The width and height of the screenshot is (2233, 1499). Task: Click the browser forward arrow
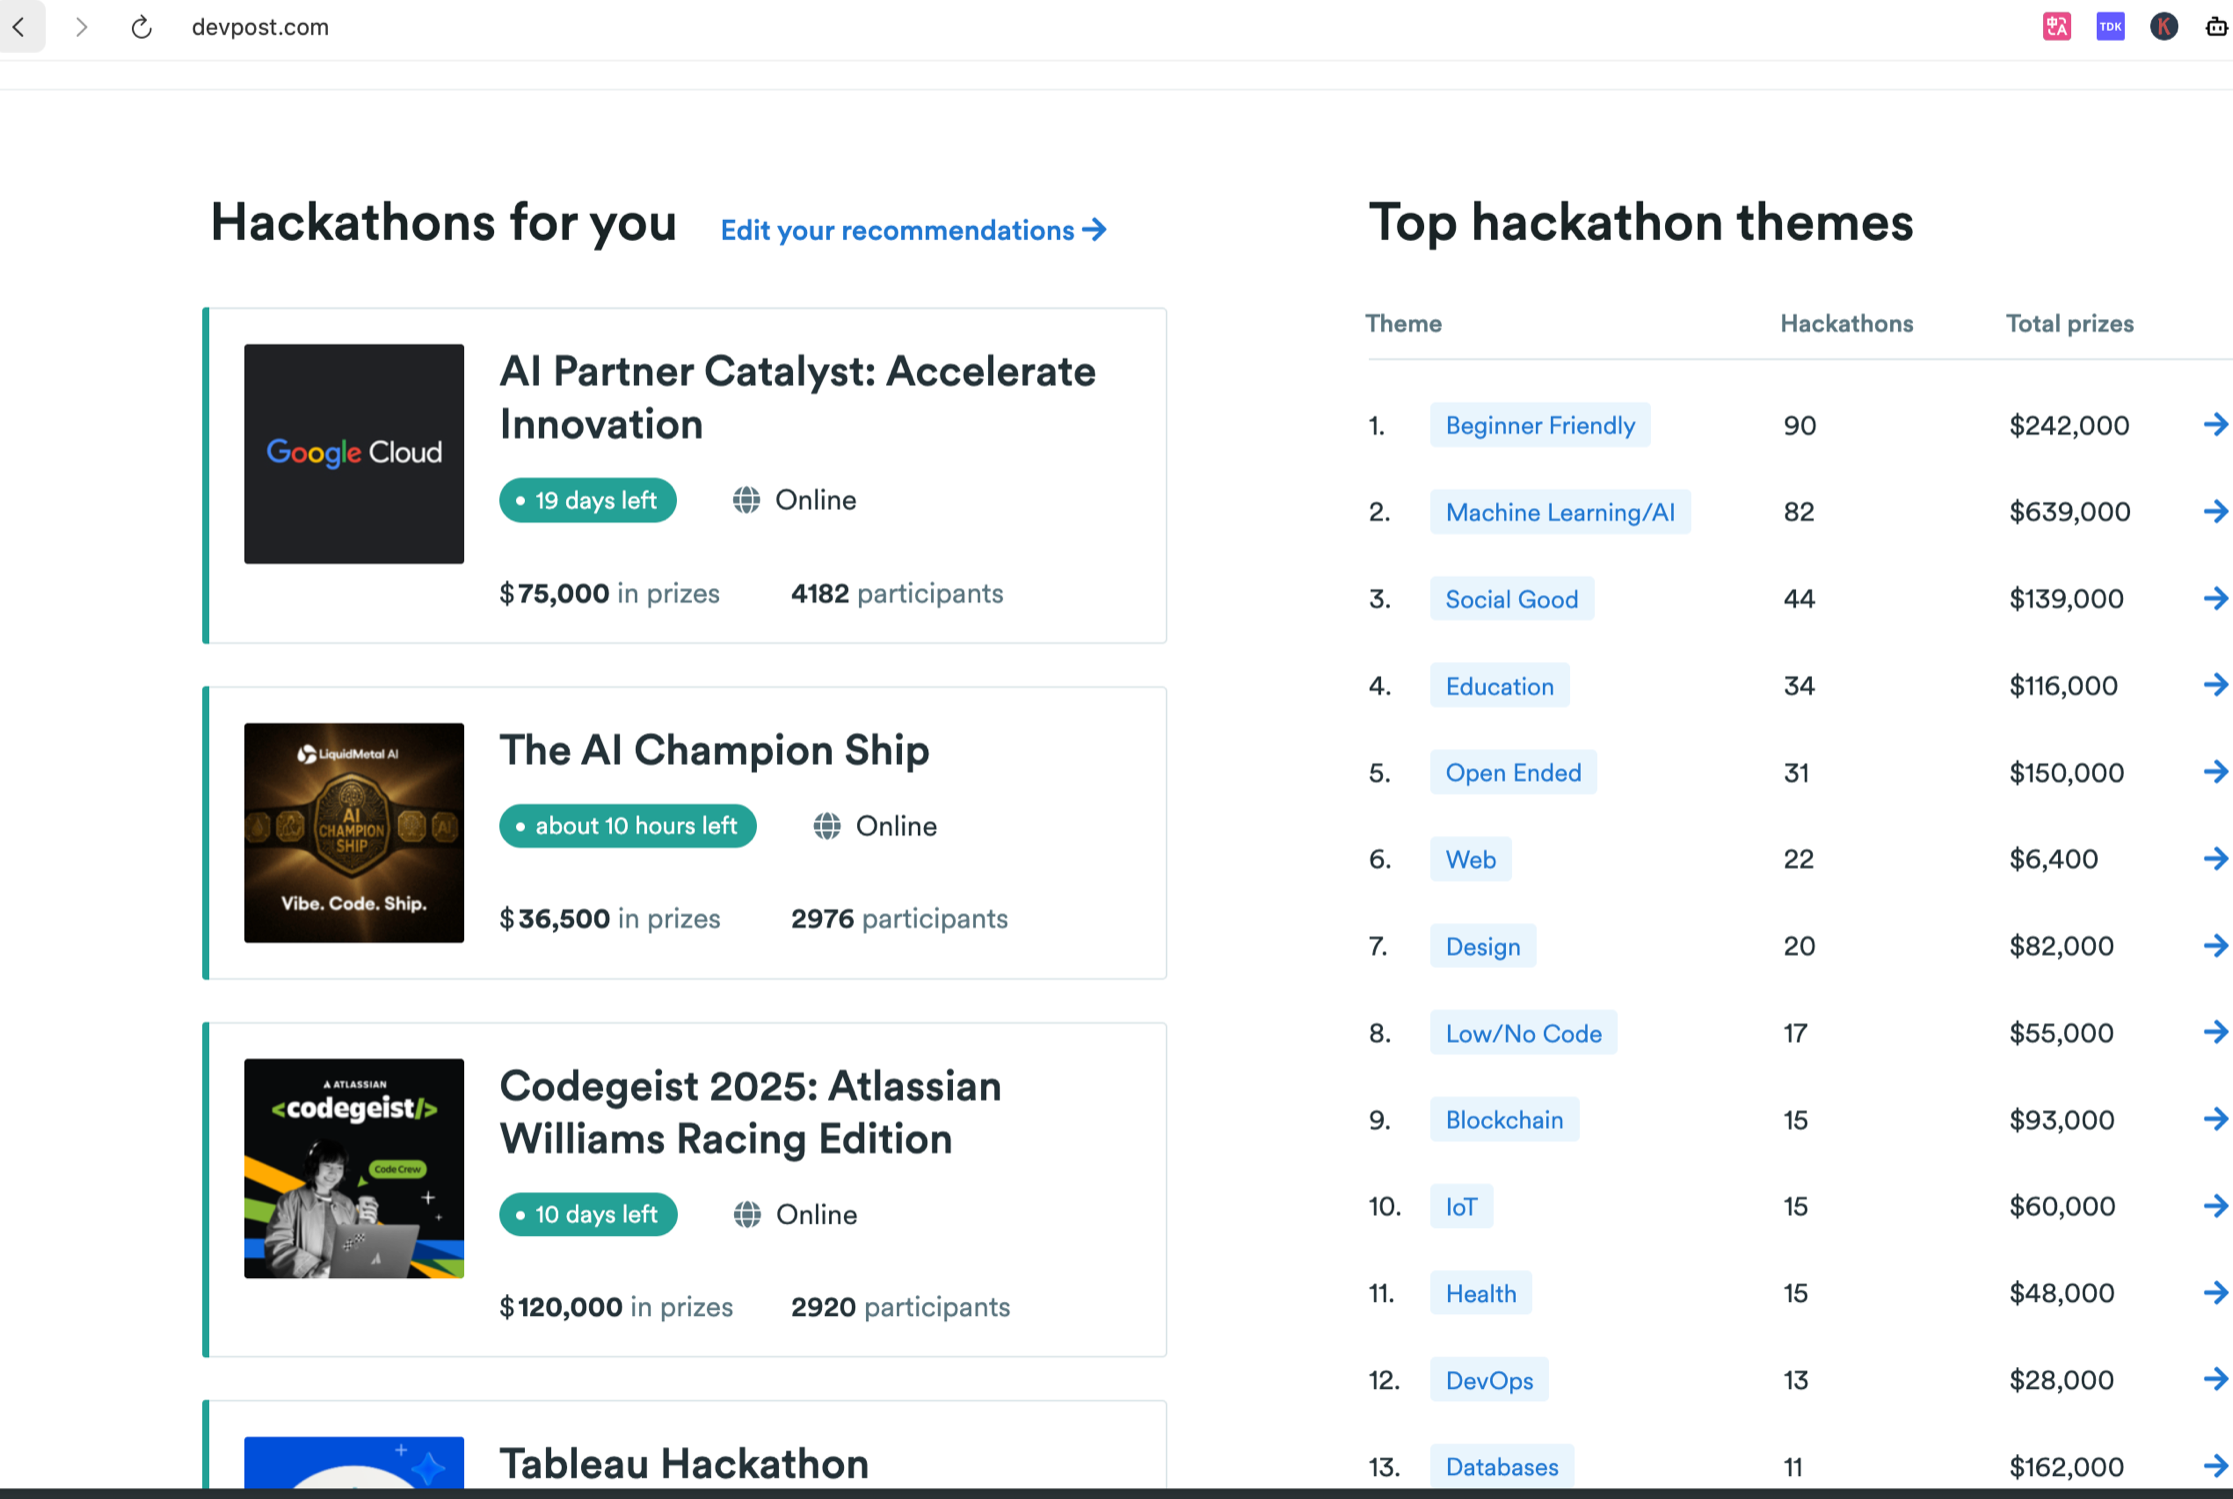pyautogui.click(x=81, y=27)
